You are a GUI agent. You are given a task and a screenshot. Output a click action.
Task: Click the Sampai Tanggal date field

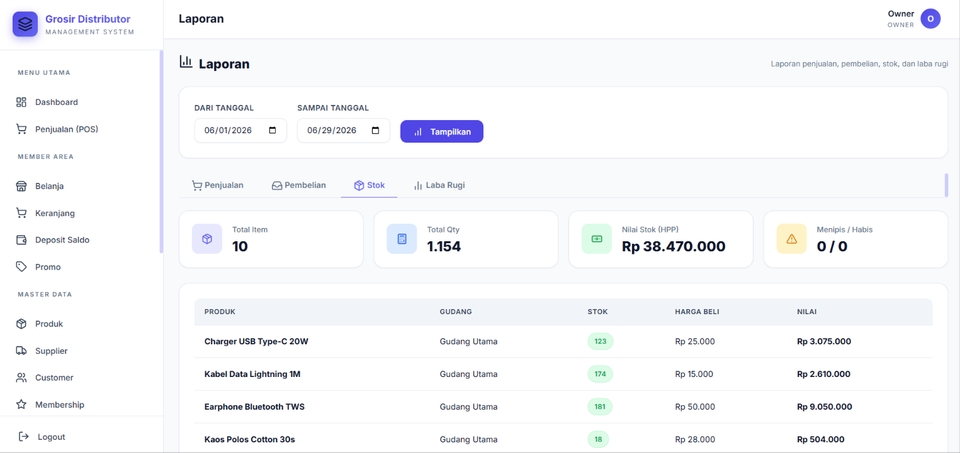click(343, 130)
